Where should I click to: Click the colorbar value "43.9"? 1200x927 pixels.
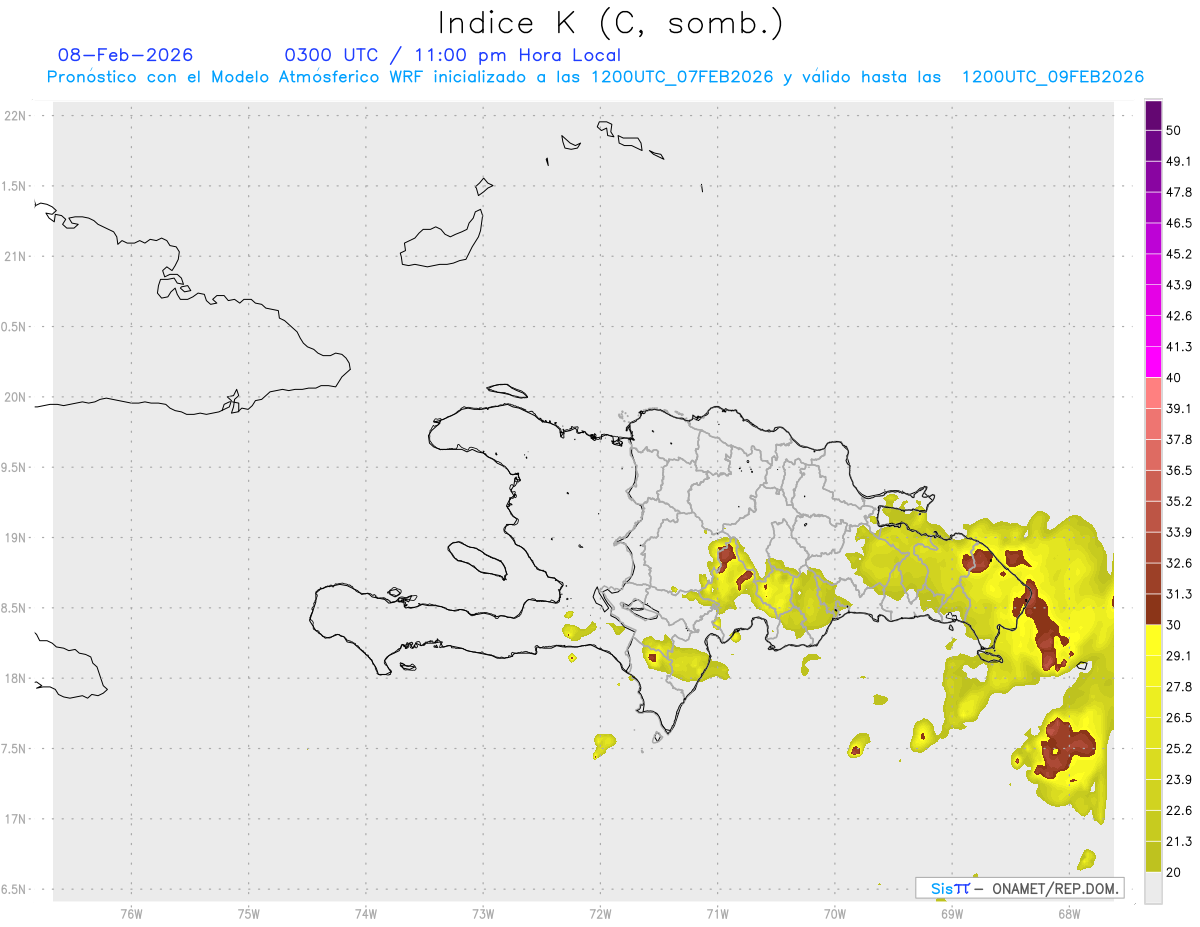[1179, 285]
